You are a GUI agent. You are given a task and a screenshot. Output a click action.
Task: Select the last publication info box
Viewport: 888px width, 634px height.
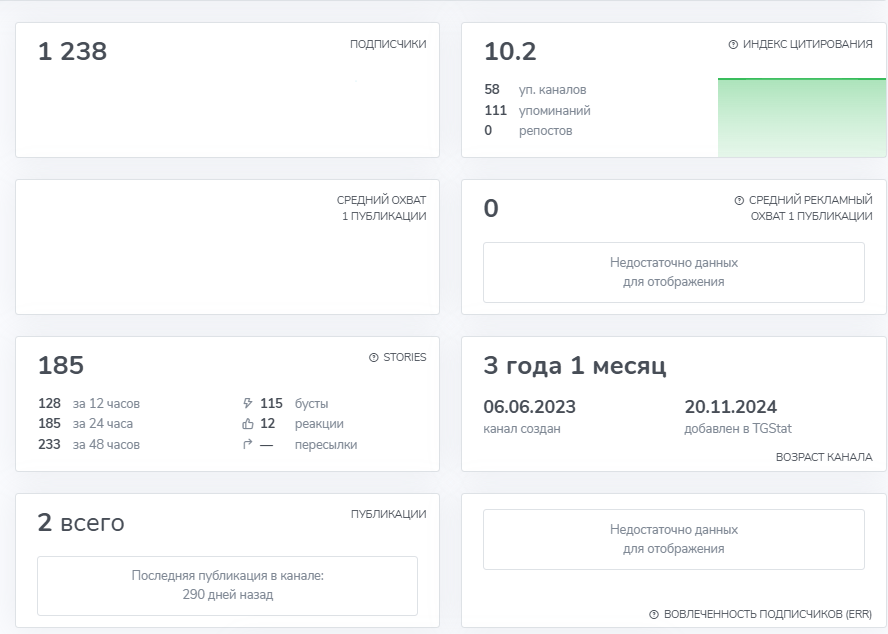pyautogui.click(x=227, y=585)
